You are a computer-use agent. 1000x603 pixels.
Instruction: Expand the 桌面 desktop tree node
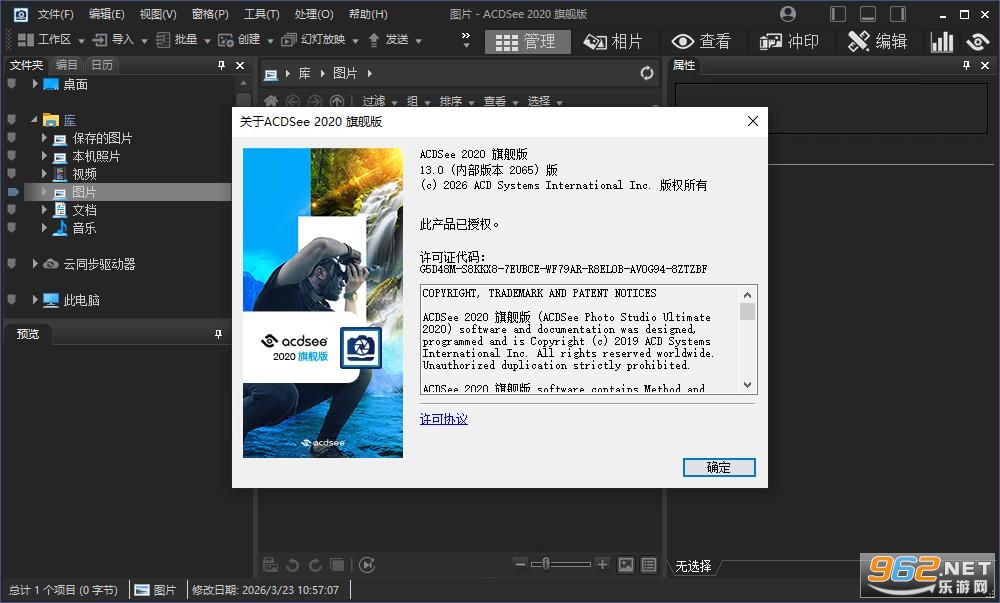(35, 84)
